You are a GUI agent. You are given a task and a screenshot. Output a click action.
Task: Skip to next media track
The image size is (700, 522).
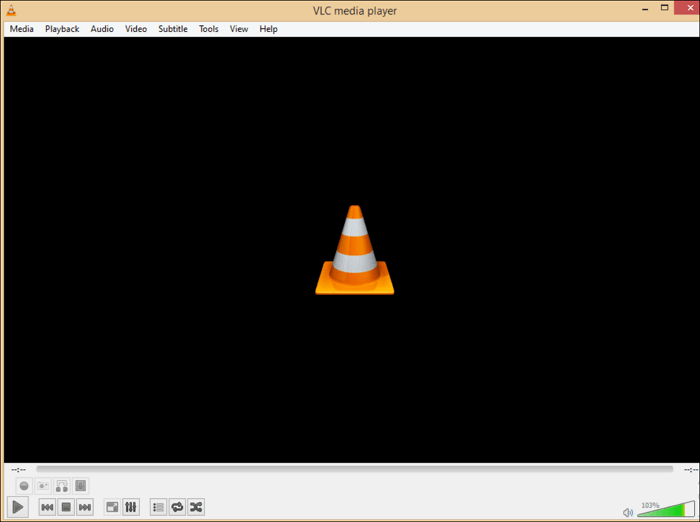(x=85, y=507)
